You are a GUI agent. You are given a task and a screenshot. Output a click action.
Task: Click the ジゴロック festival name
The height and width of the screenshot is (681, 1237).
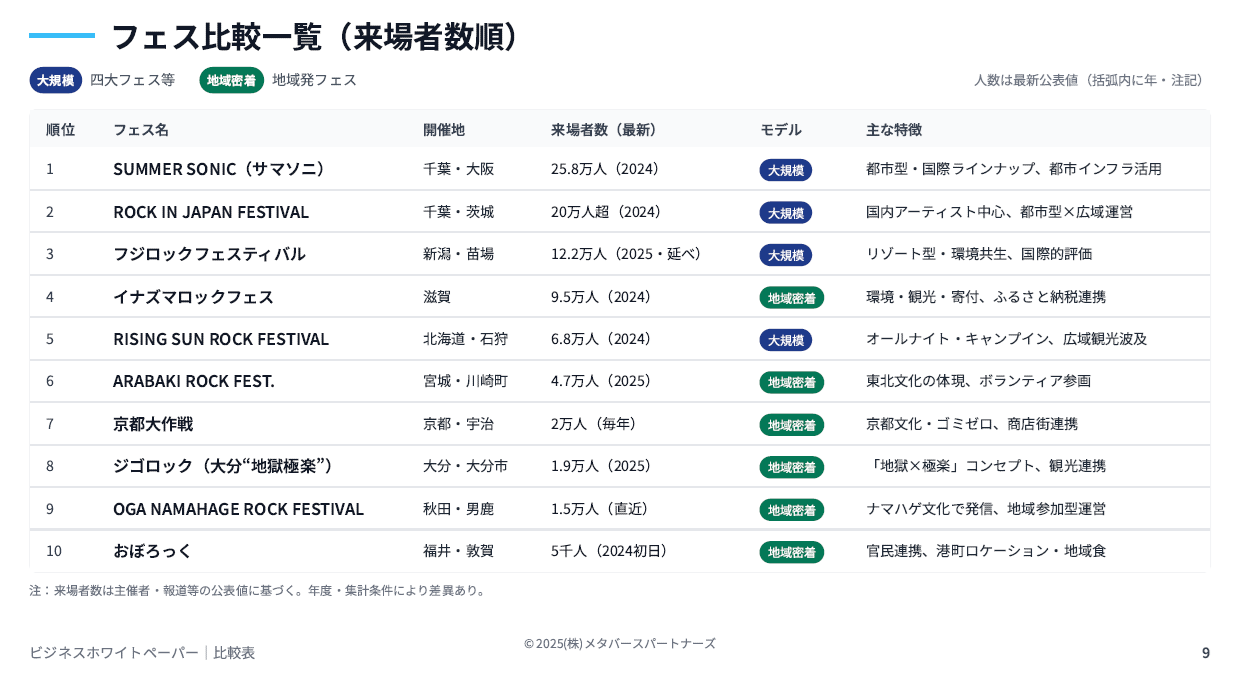[223, 466]
